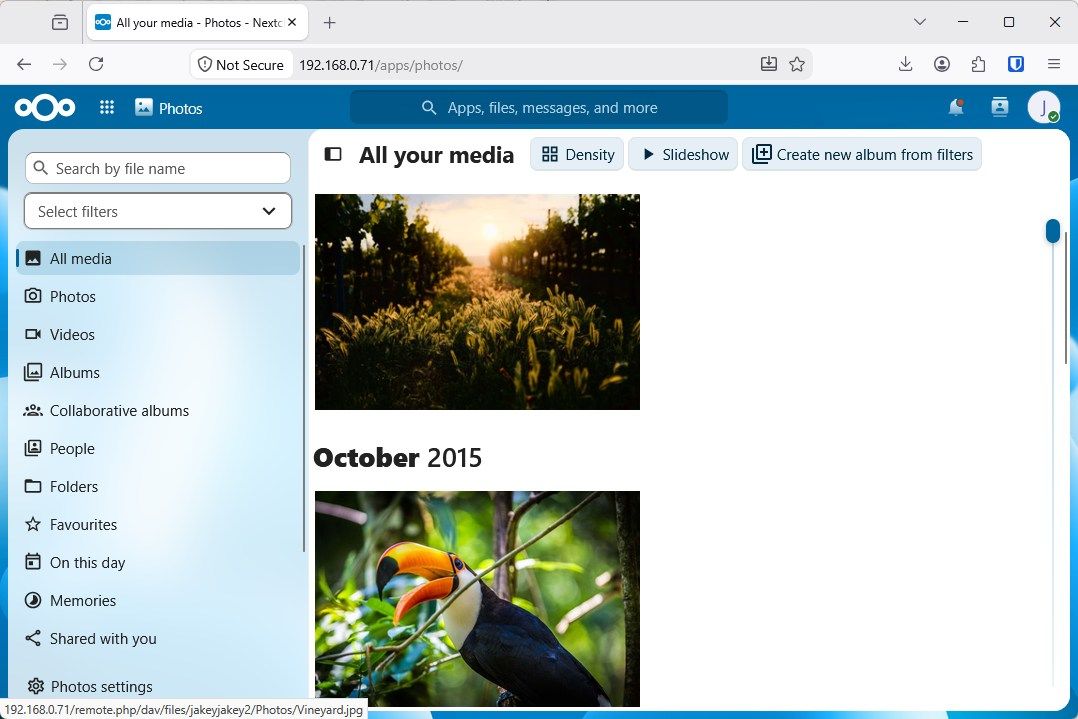Image resolution: width=1078 pixels, height=719 pixels.
Task: Click the Search by file name field
Action: (x=157, y=168)
